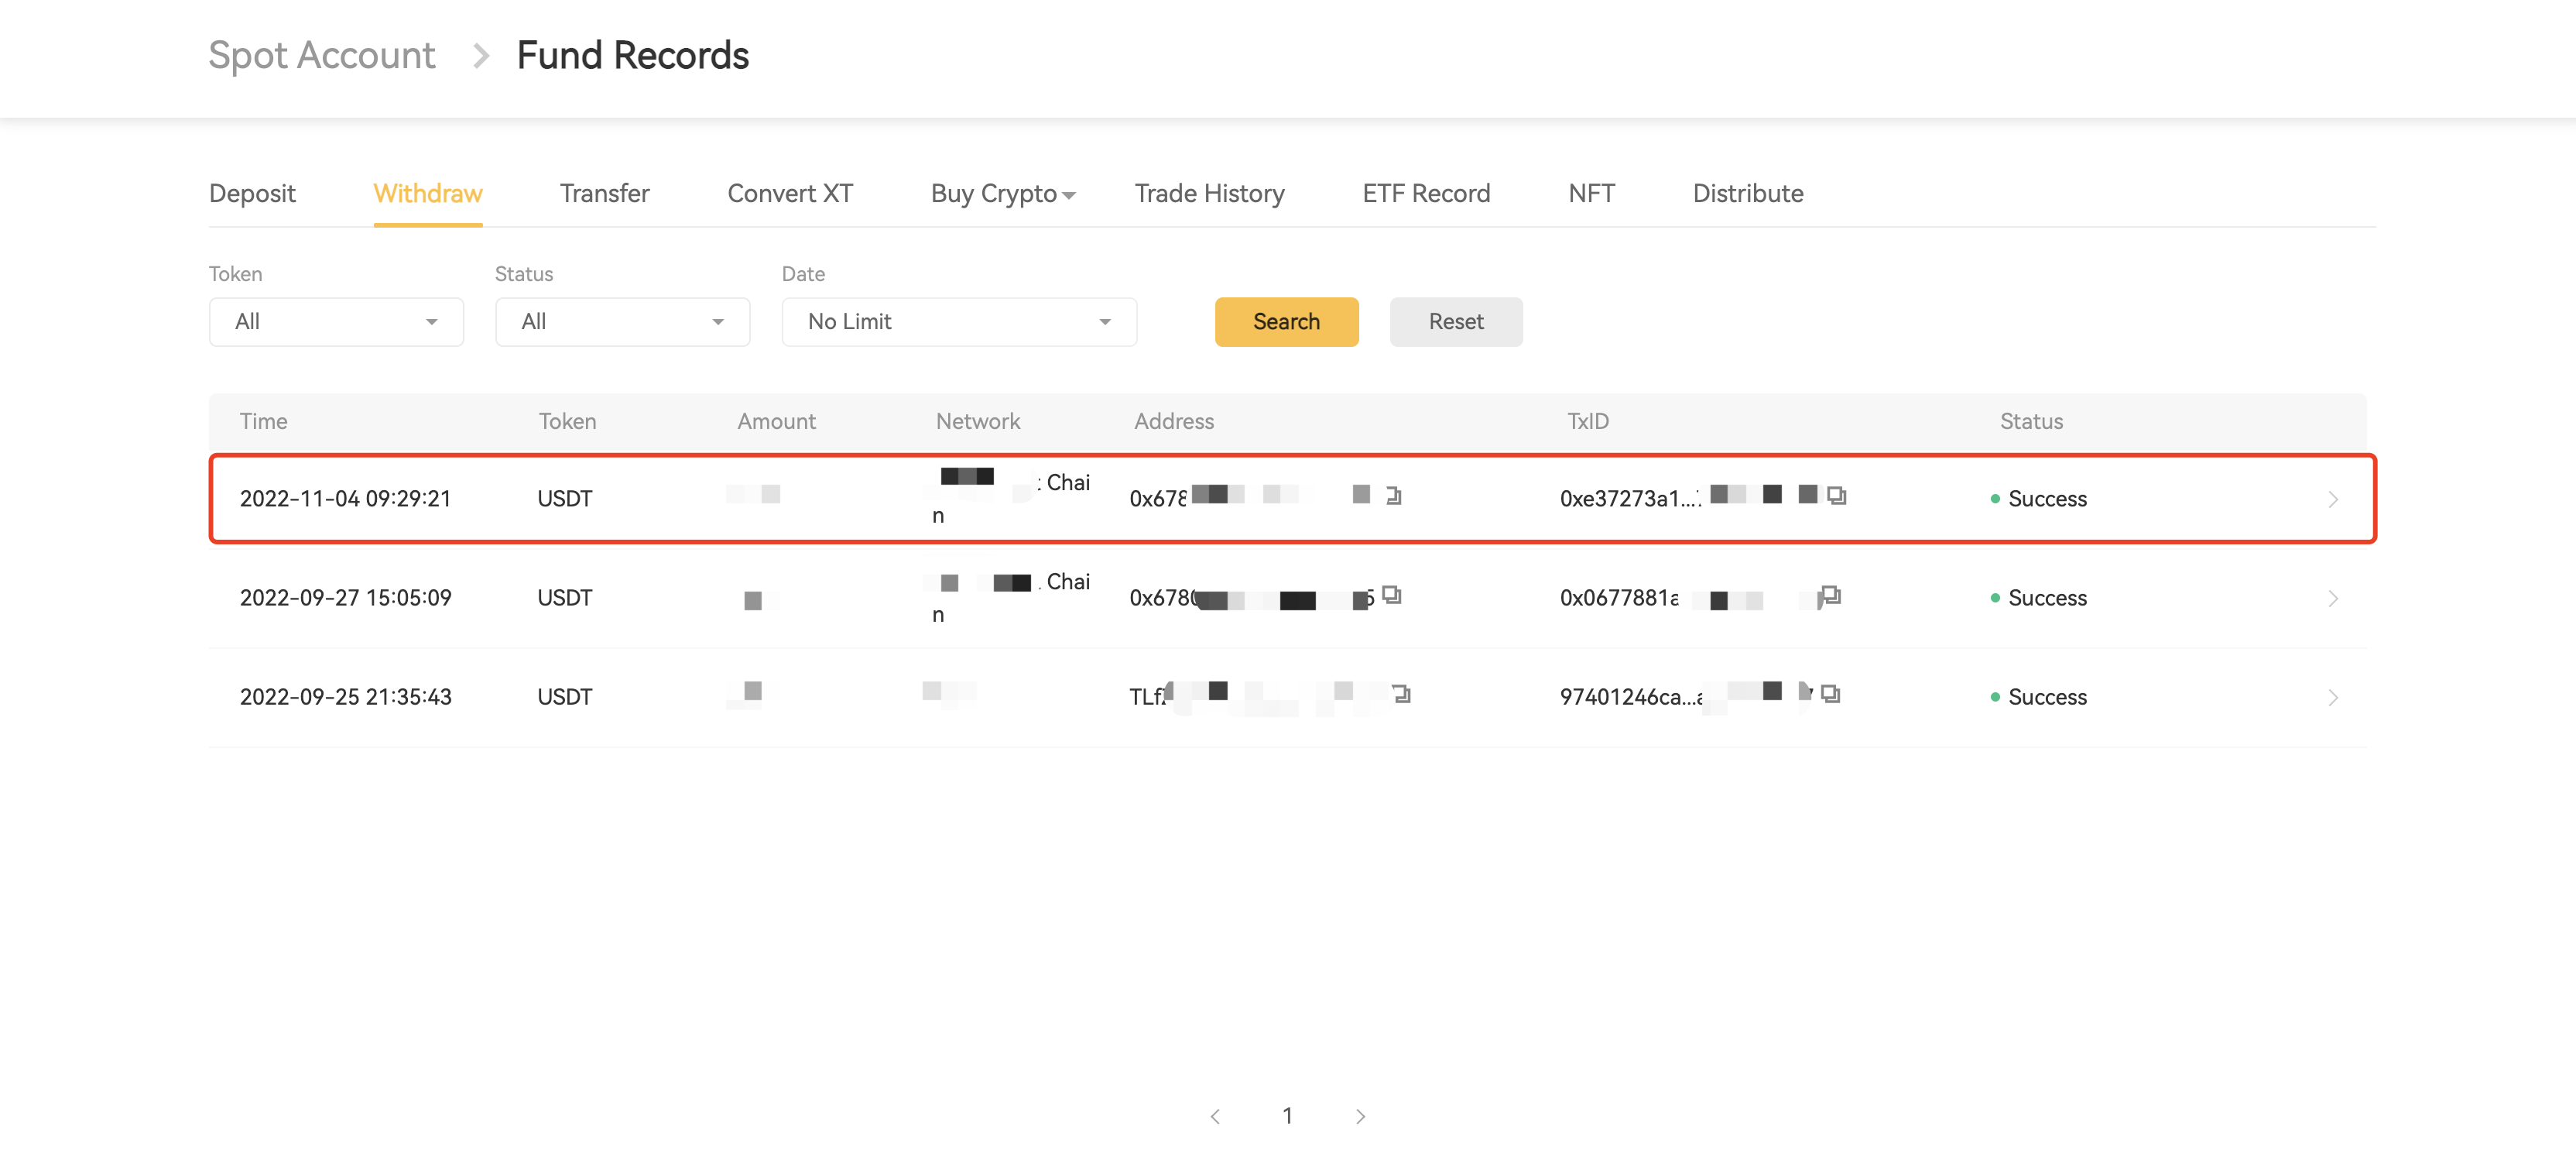
Task: Copy address of 2022-09-27 withdrawal
Action: [x=1392, y=596]
